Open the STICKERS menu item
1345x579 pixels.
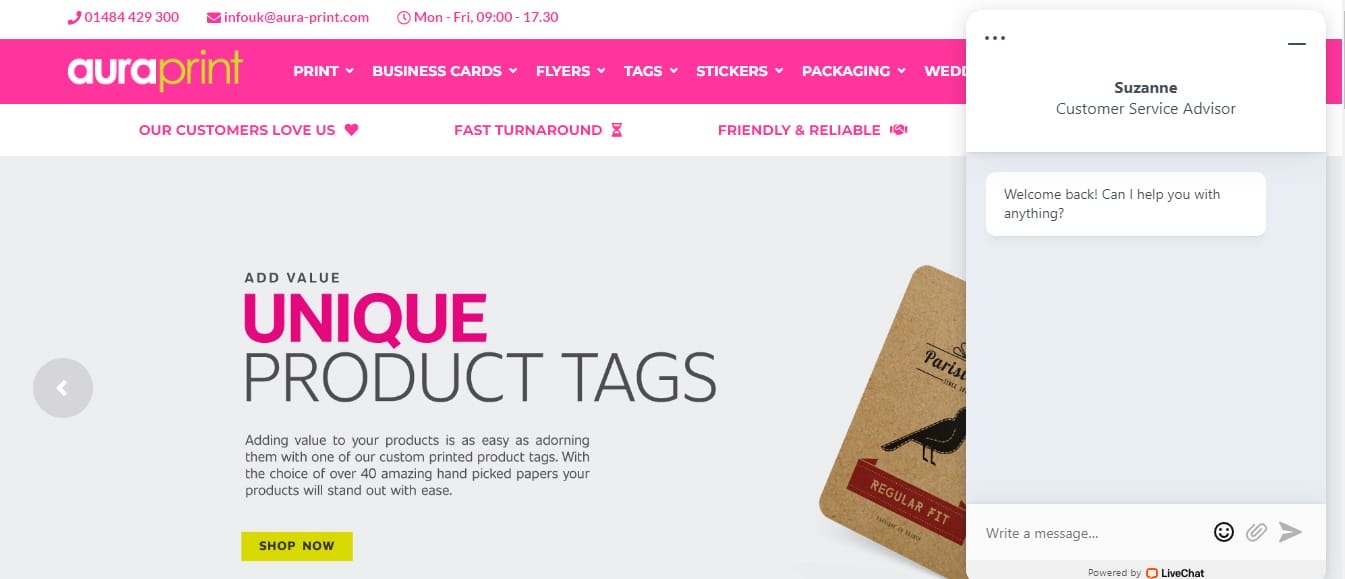point(739,71)
